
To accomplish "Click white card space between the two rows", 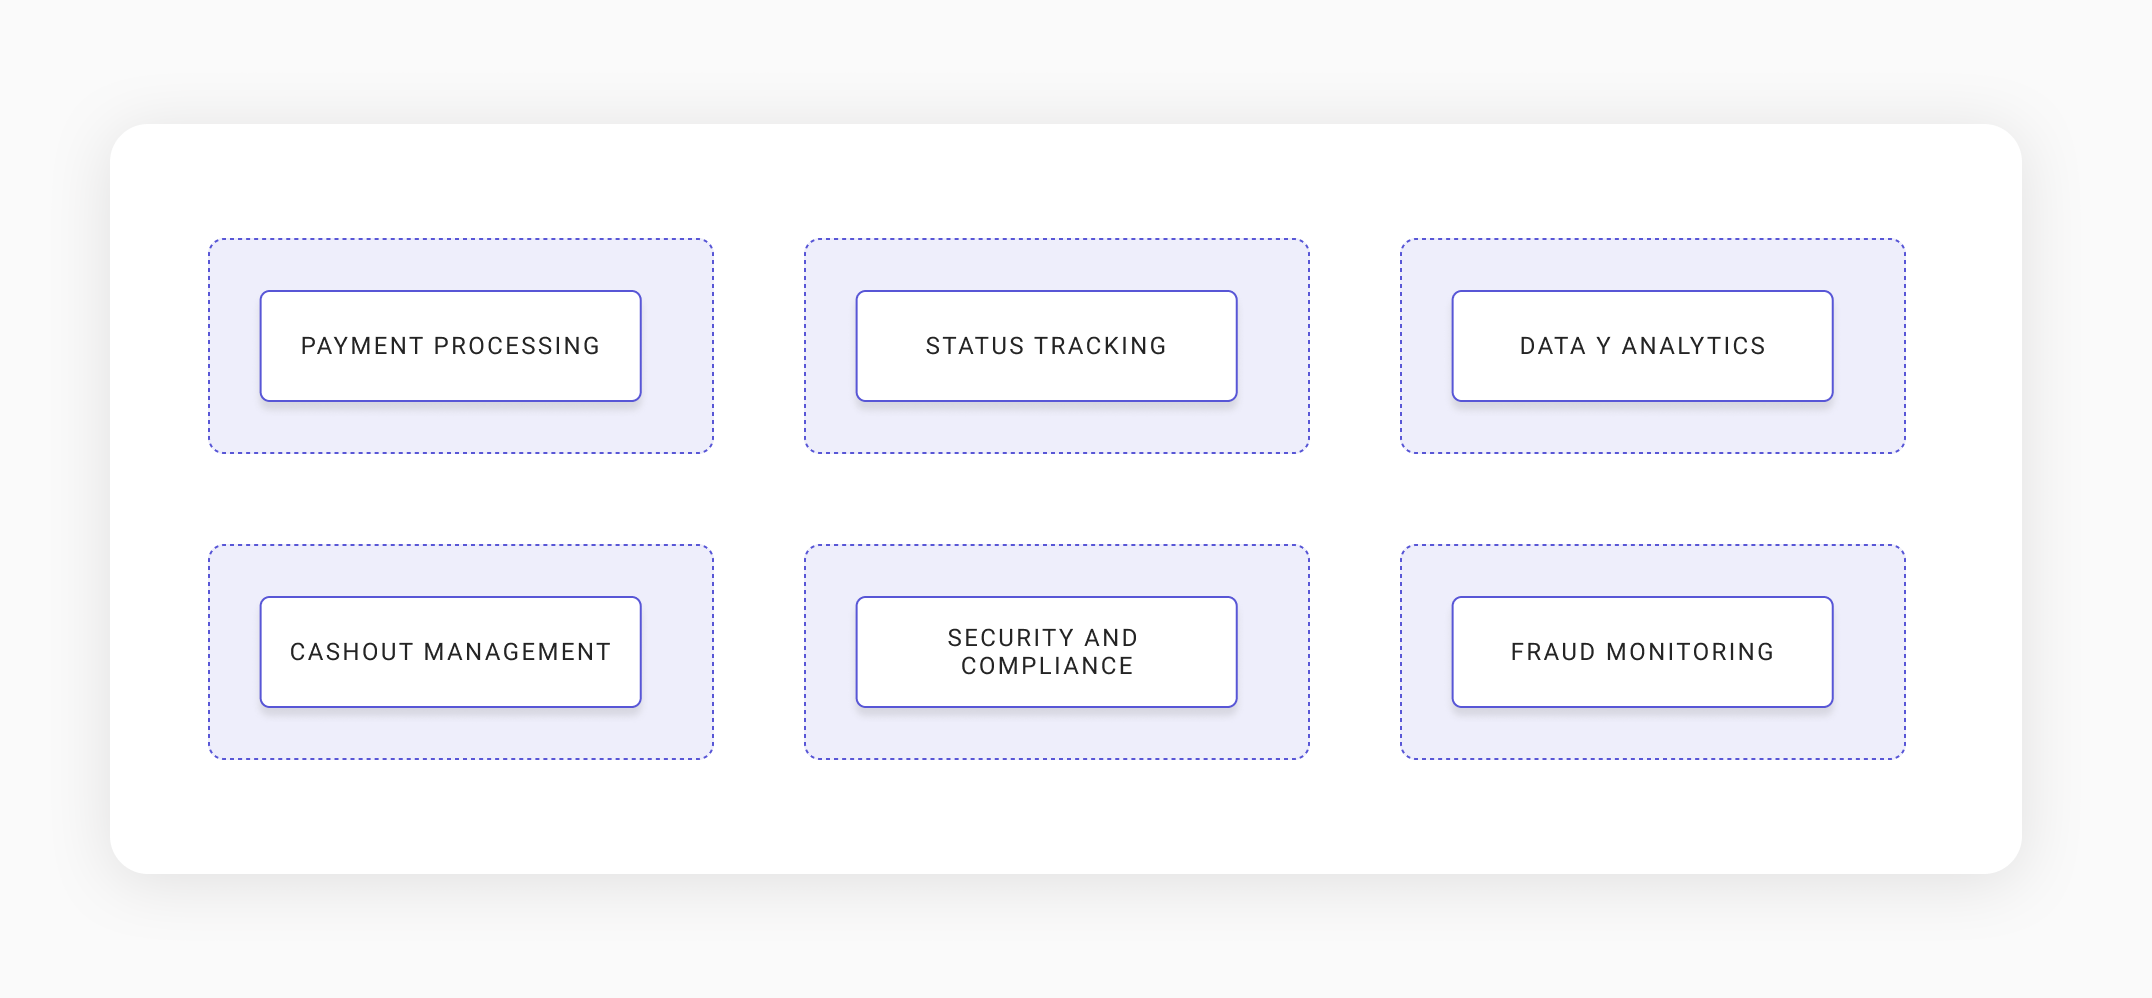I will coord(1056,499).
